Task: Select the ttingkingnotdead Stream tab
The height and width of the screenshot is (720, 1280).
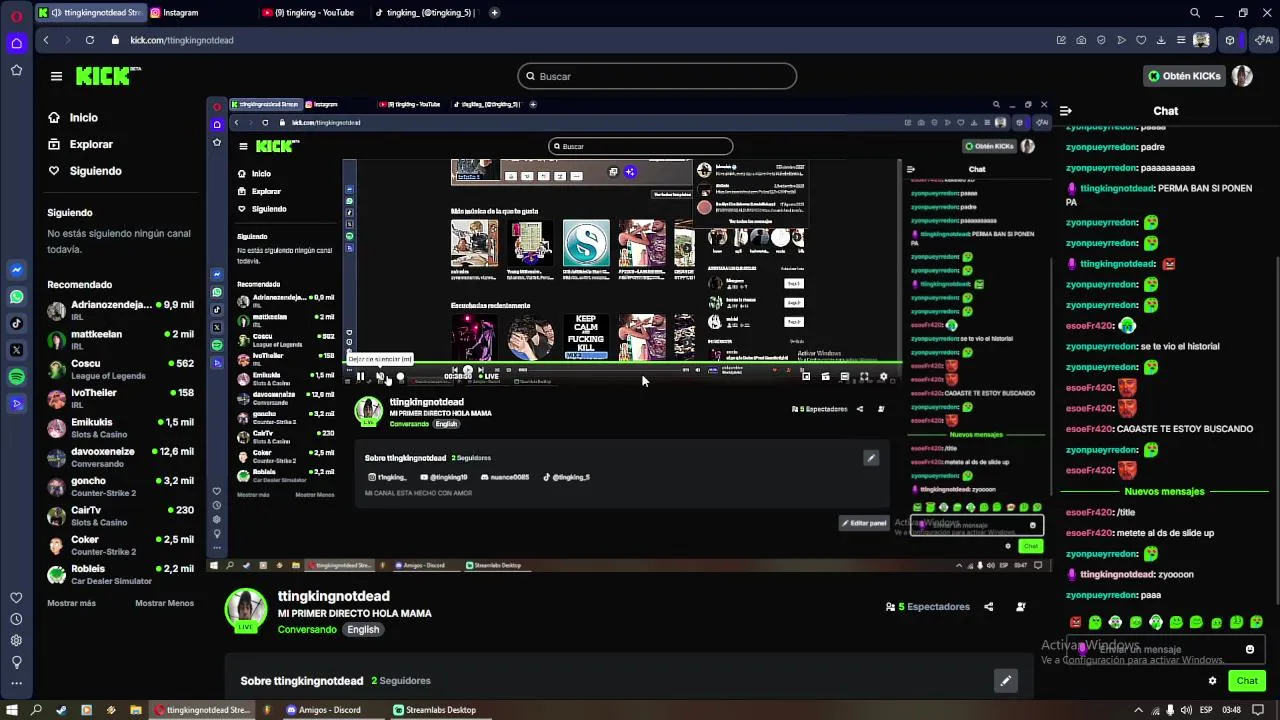Action: pos(90,13)
